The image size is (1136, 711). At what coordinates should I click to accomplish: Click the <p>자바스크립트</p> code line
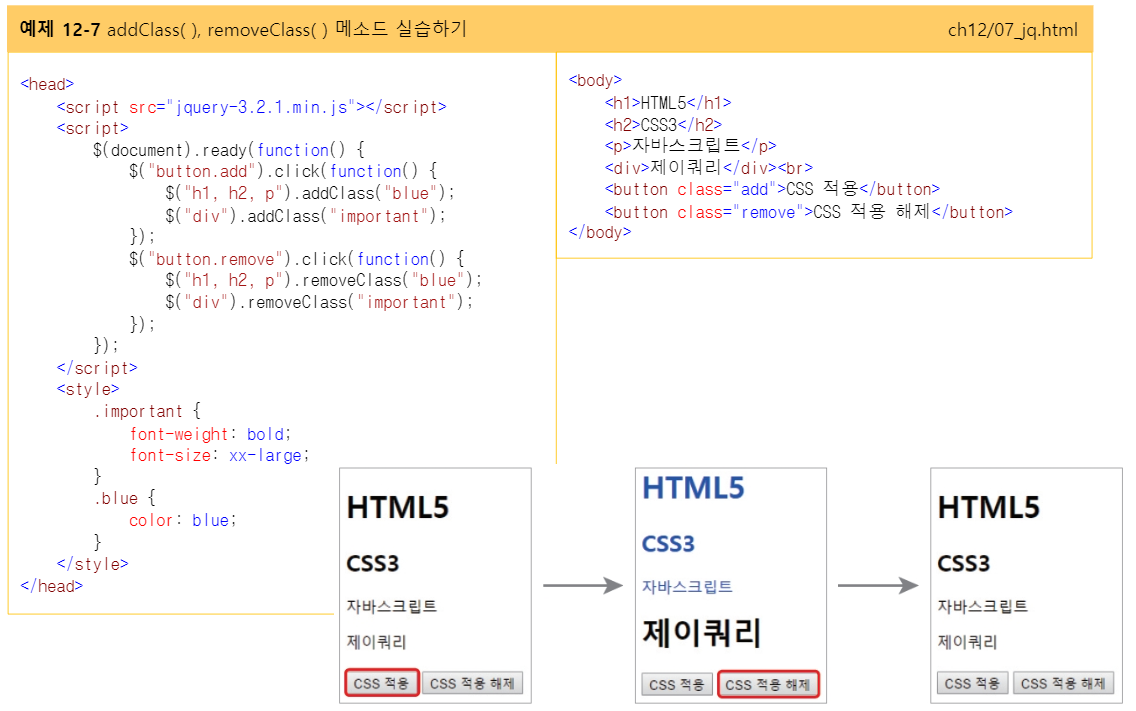[x=690, y=146]
